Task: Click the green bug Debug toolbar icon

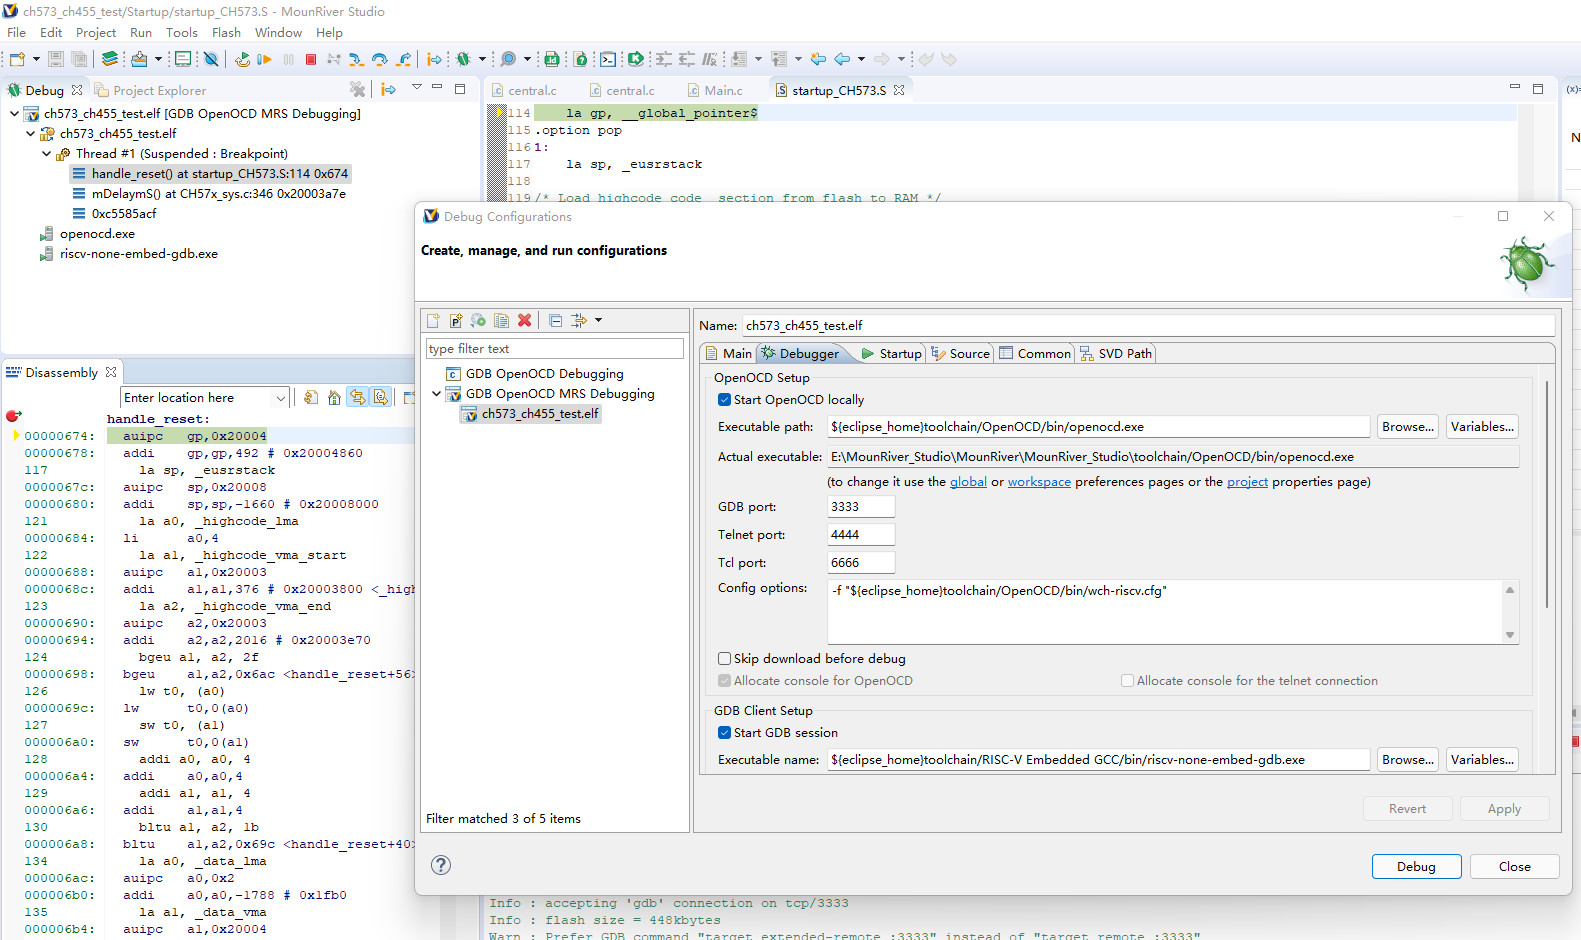Action: [464, 59]
